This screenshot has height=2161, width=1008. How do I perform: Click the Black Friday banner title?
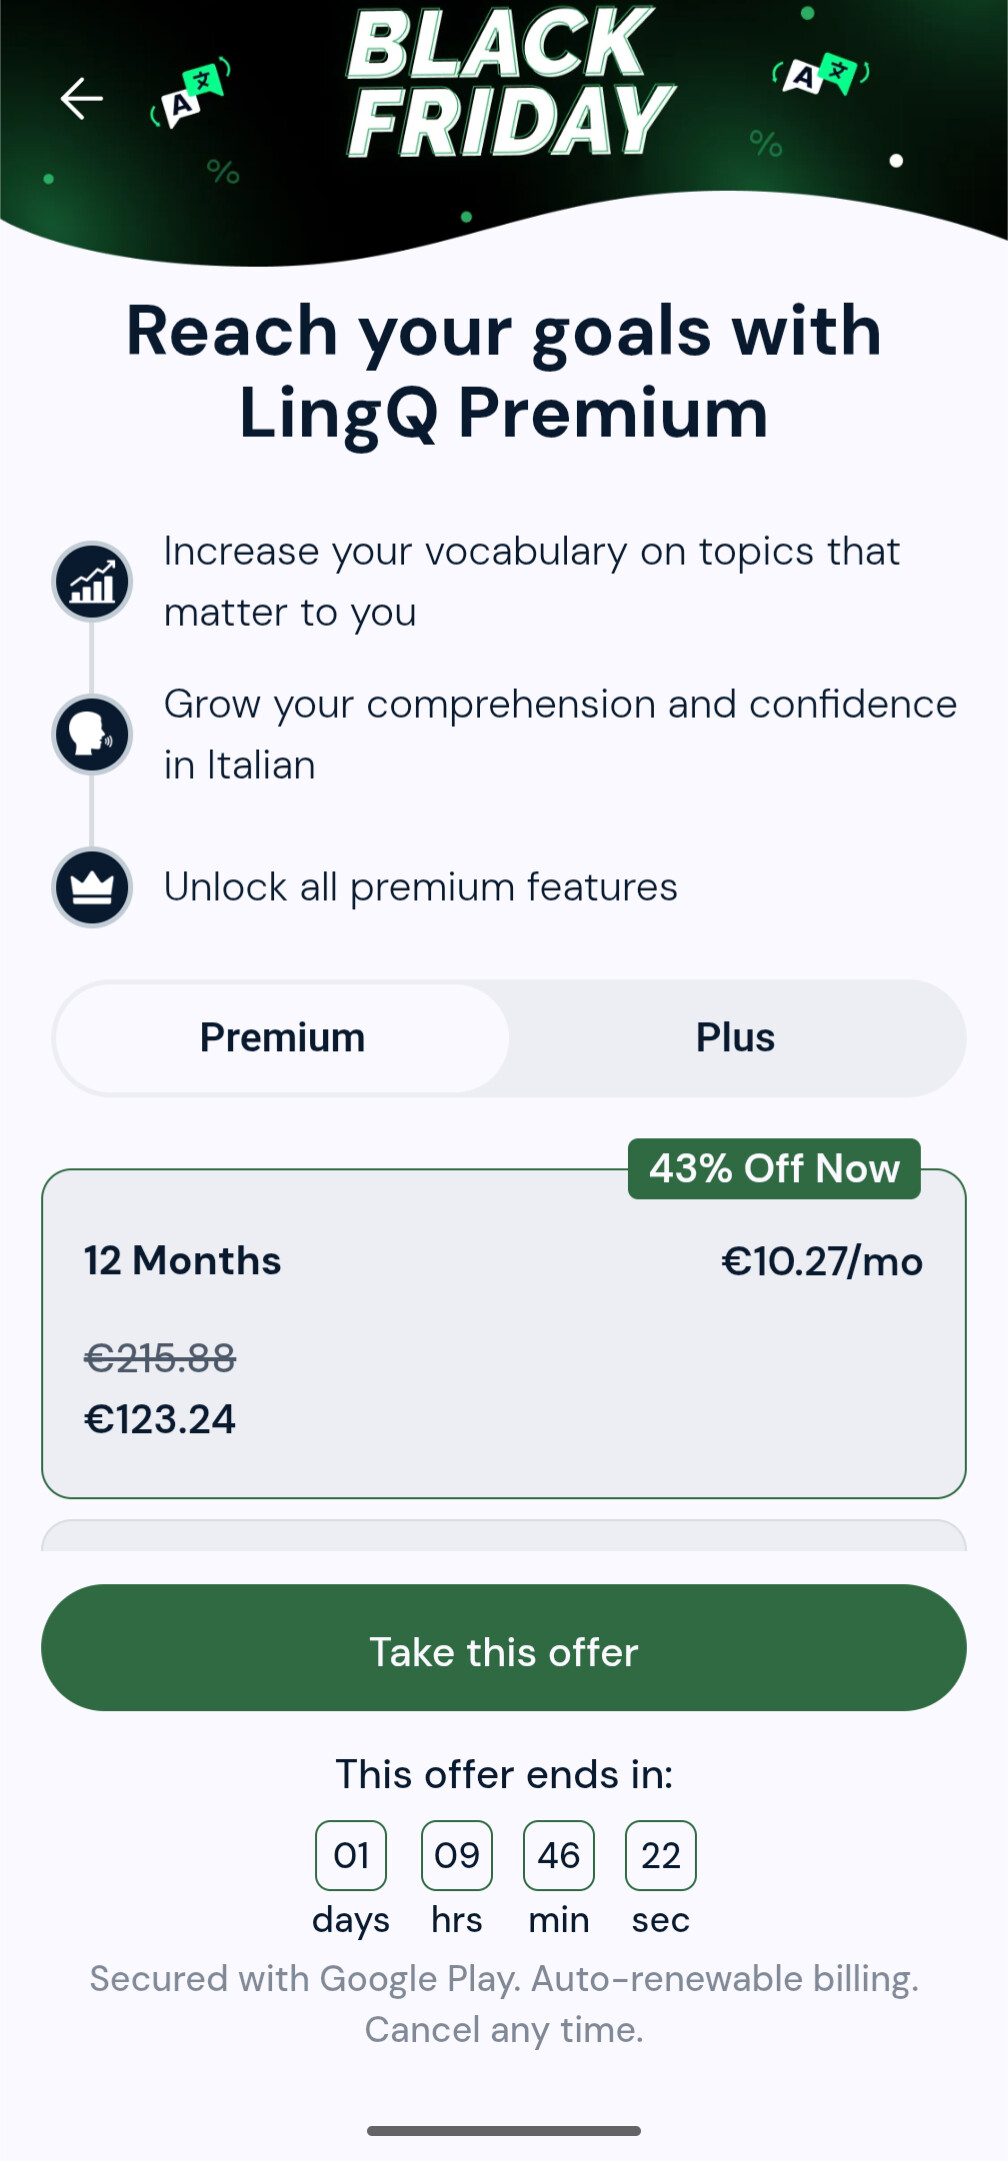(508, 82)
